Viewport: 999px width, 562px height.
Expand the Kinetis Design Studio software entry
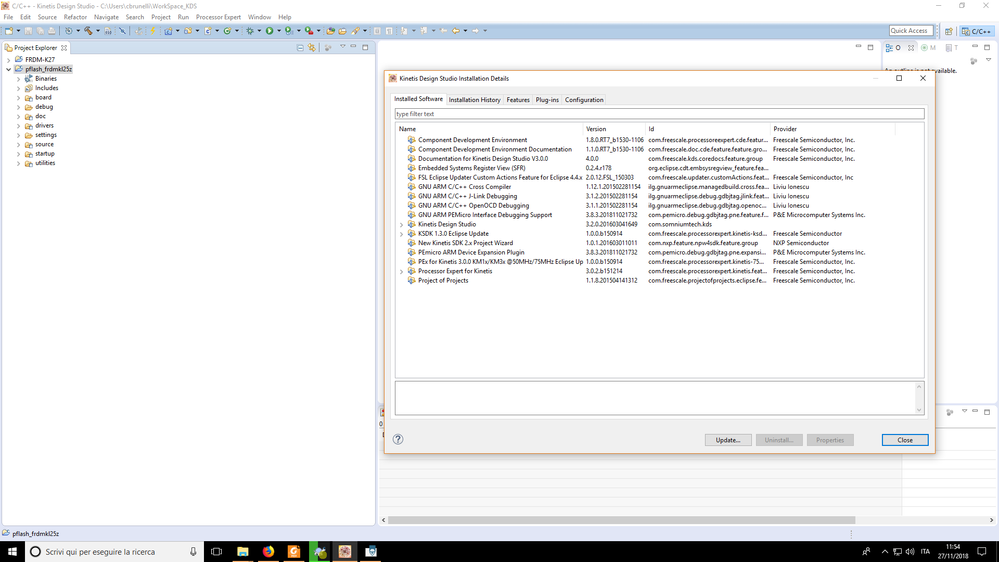(x=401, y=225)
